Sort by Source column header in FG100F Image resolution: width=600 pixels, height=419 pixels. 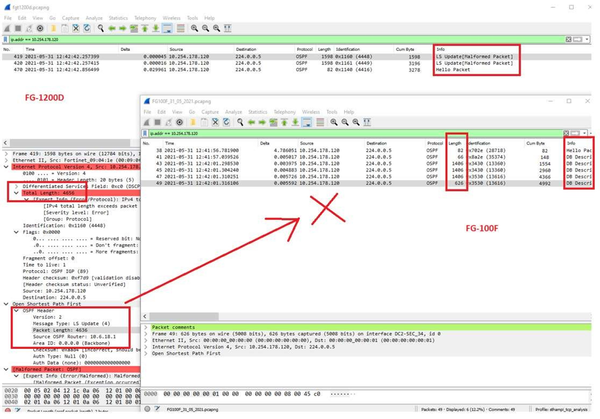tap(307, 143)
